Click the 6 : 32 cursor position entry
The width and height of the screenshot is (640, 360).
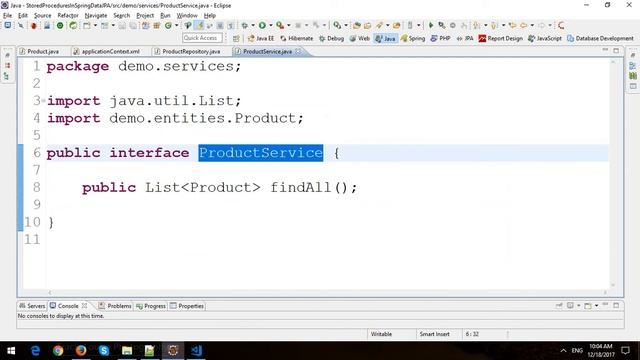[x=472, y=334]
